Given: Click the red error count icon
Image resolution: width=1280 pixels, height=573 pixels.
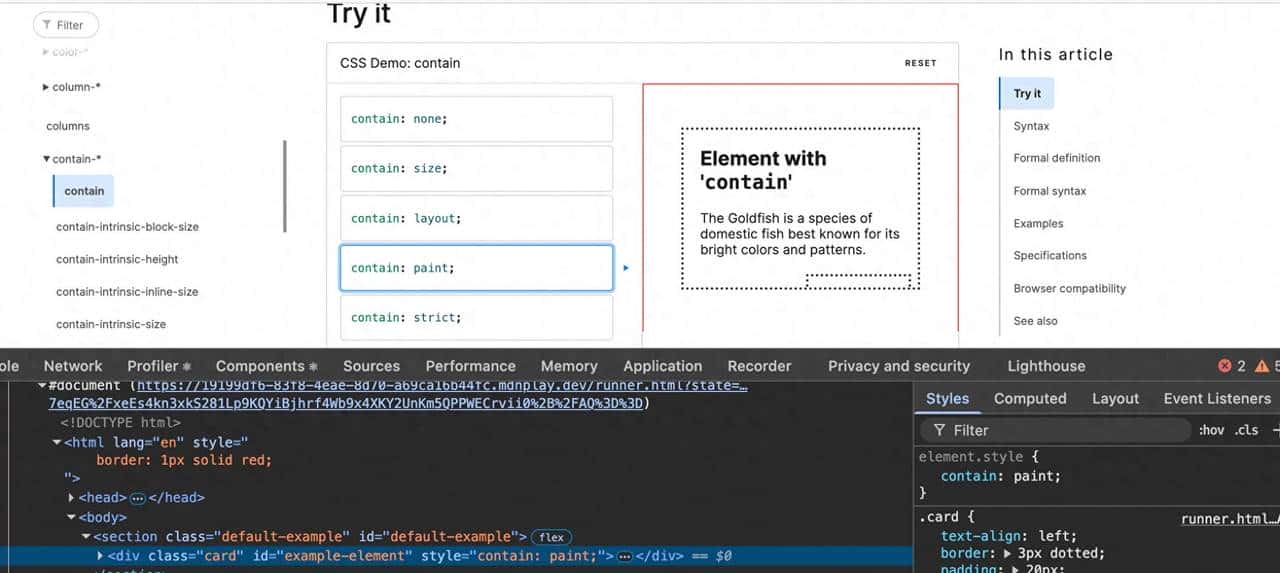Looking at the screenshot, I should (1224, 366).
